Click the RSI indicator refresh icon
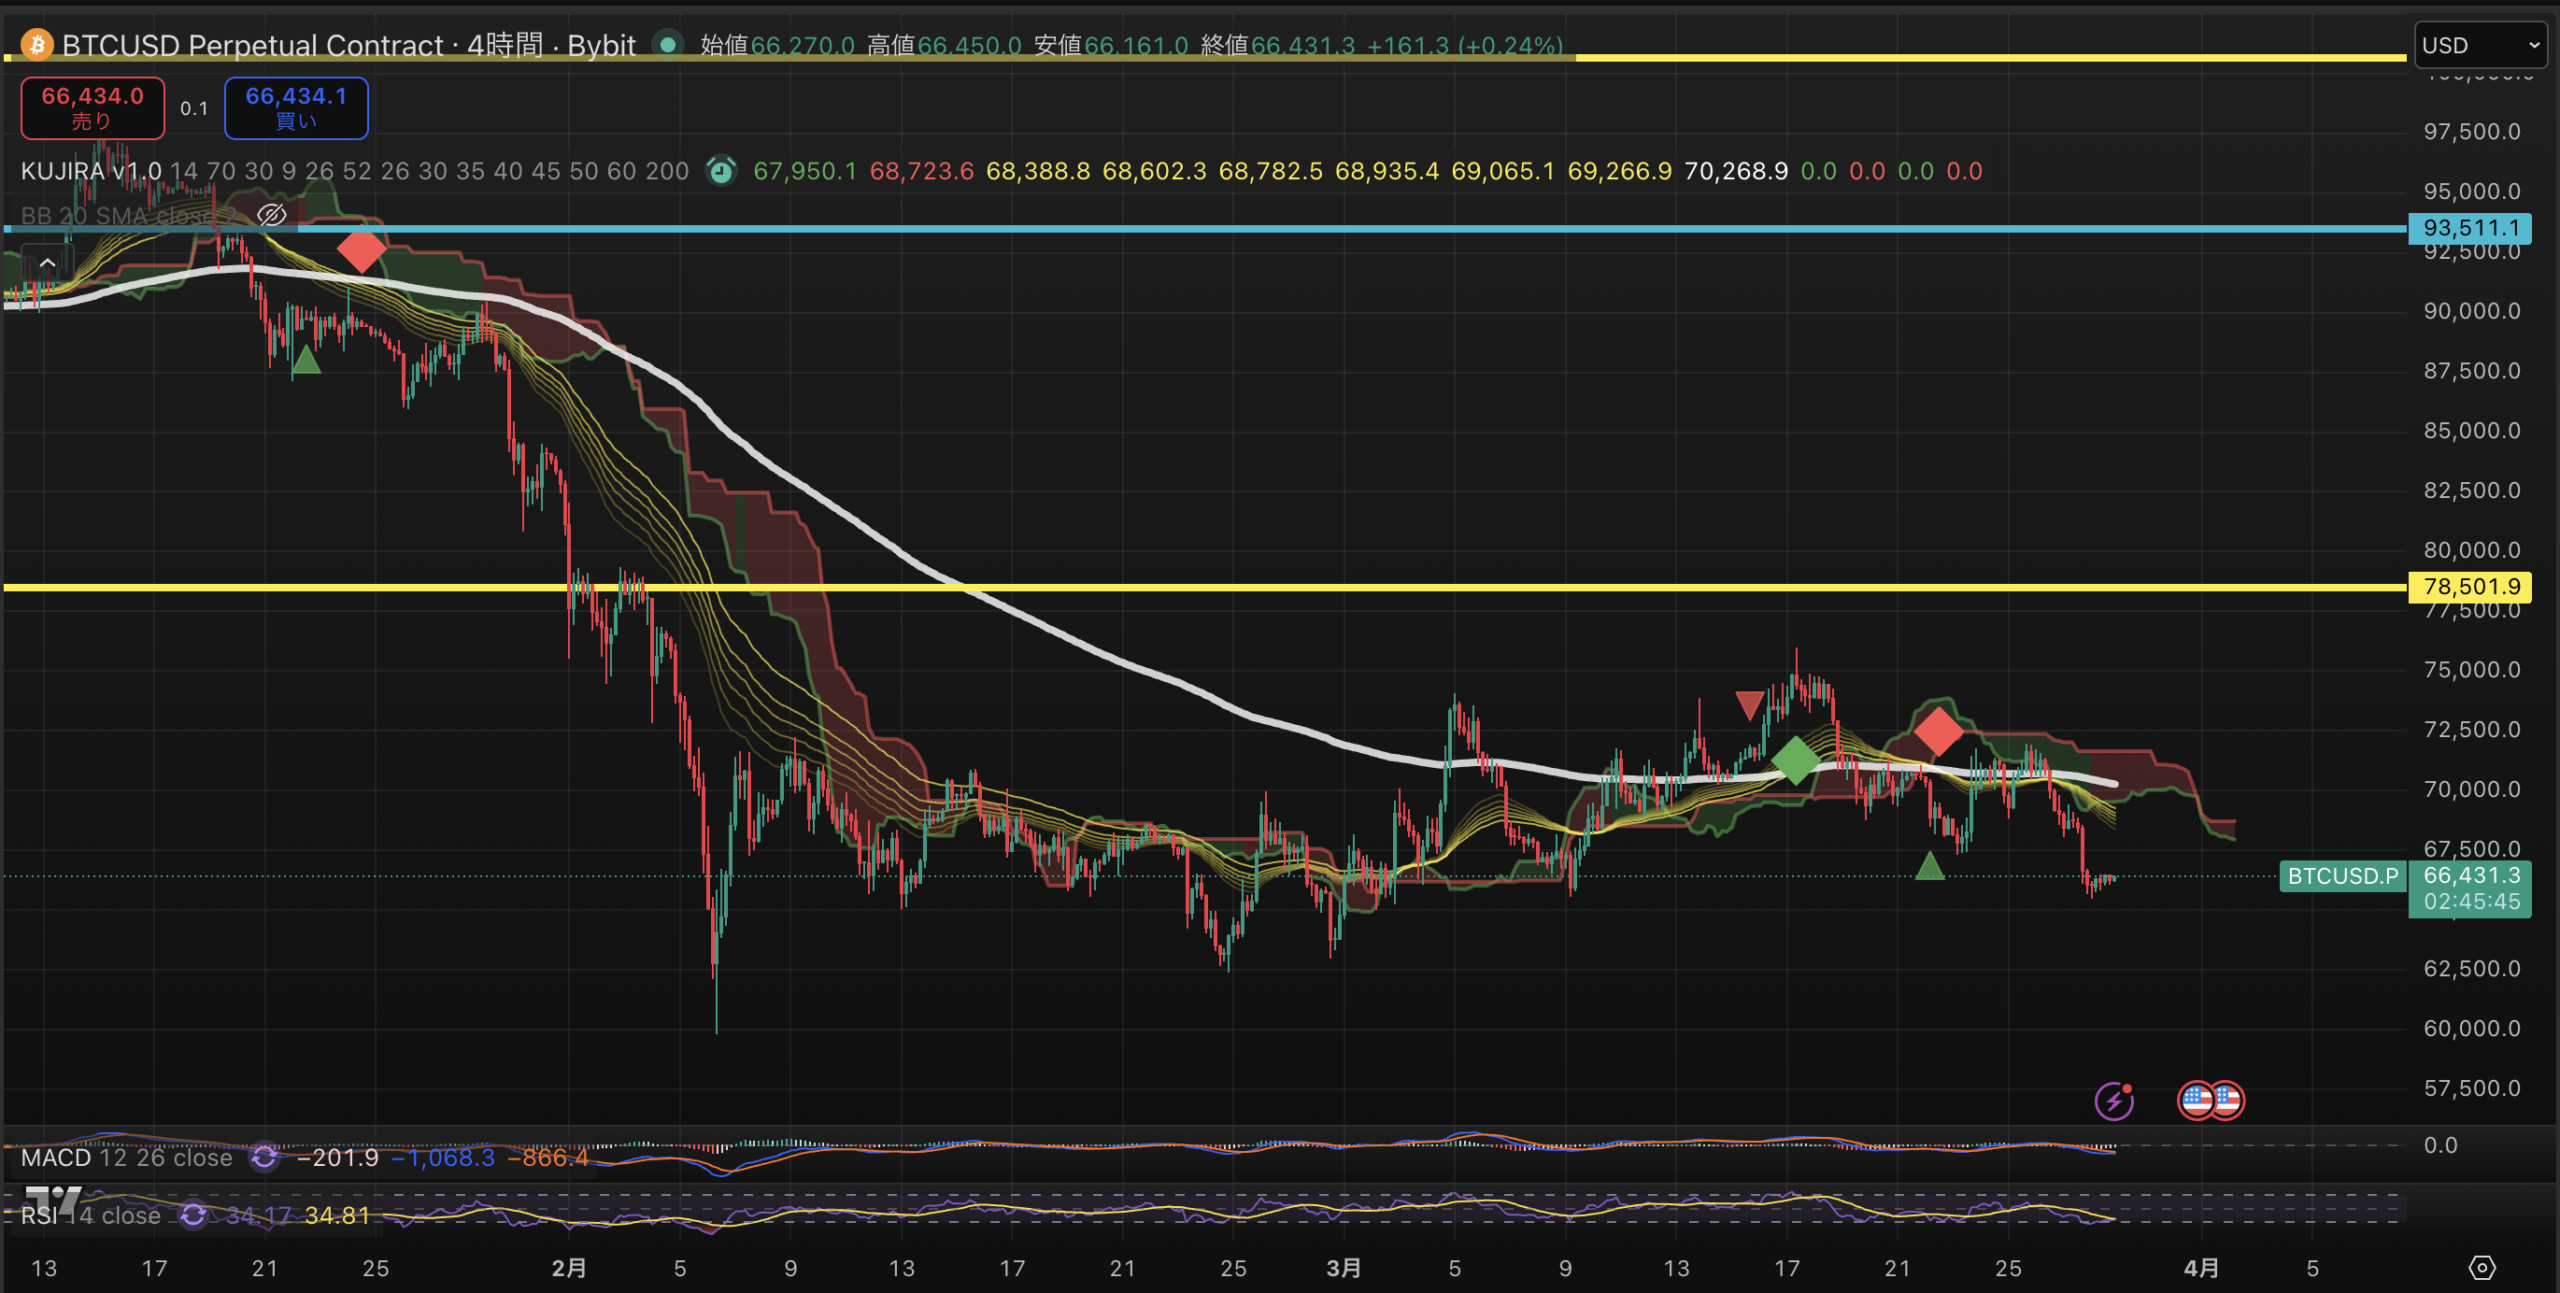 (193, 1215)
